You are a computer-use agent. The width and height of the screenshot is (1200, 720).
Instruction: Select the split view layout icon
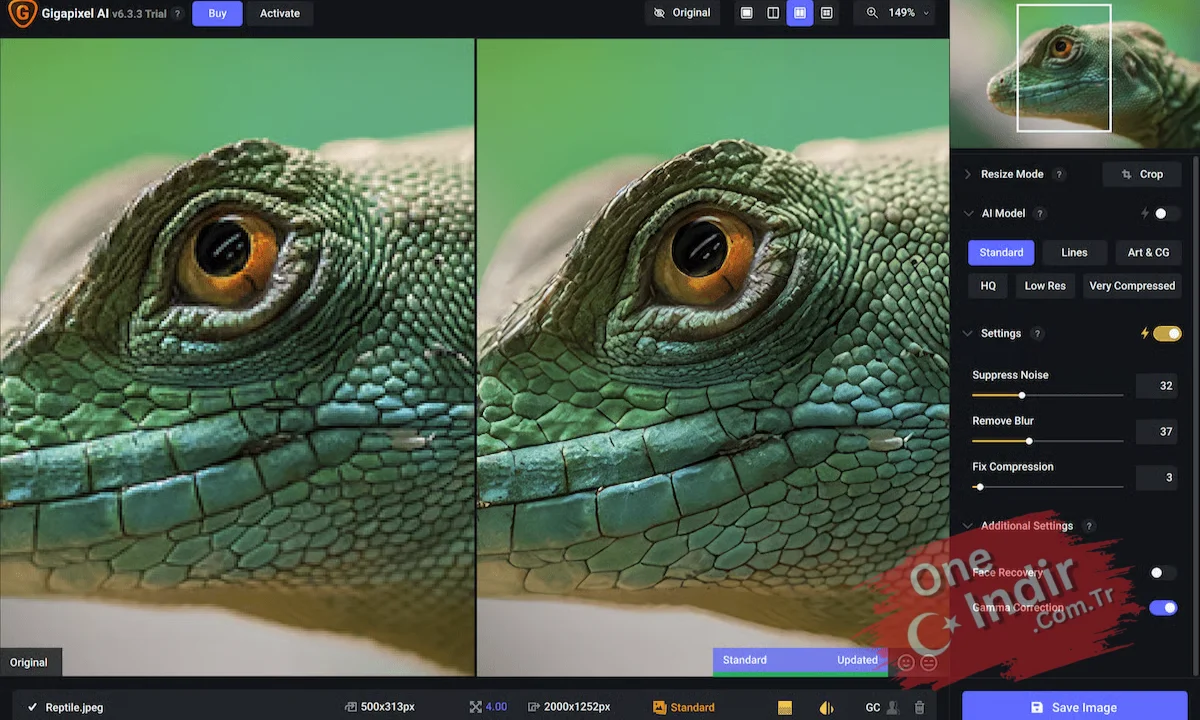[773, 13]
